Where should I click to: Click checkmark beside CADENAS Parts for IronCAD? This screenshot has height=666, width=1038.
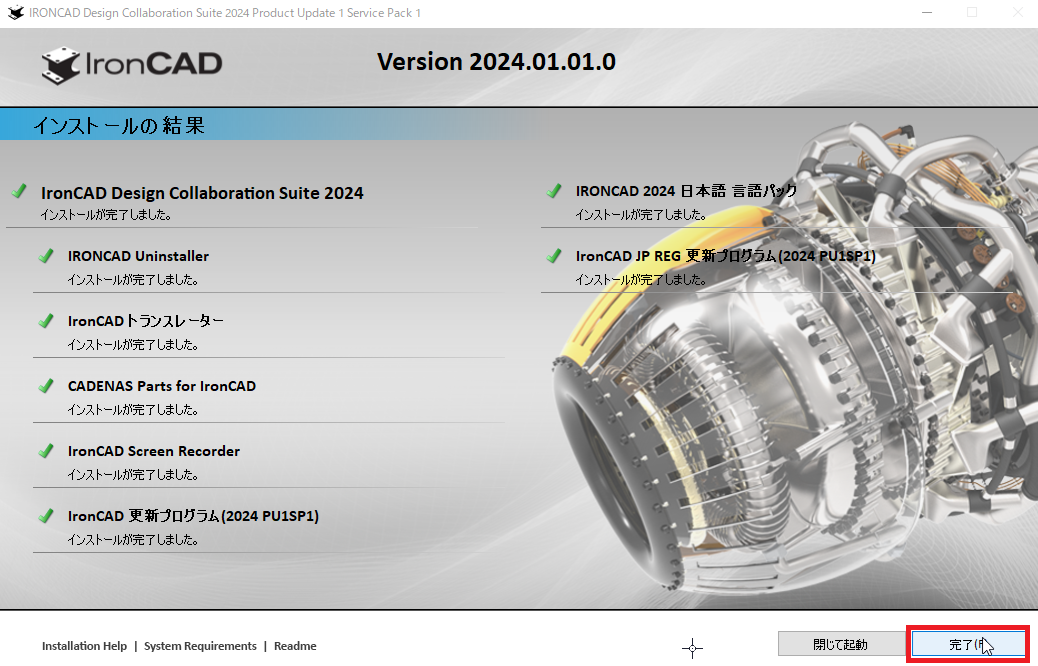[46, 385]
